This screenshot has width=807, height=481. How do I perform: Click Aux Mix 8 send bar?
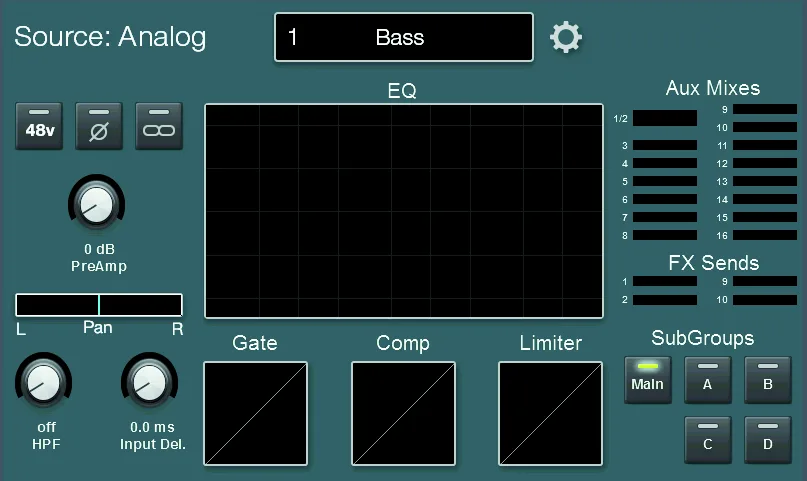pos(665,235)
